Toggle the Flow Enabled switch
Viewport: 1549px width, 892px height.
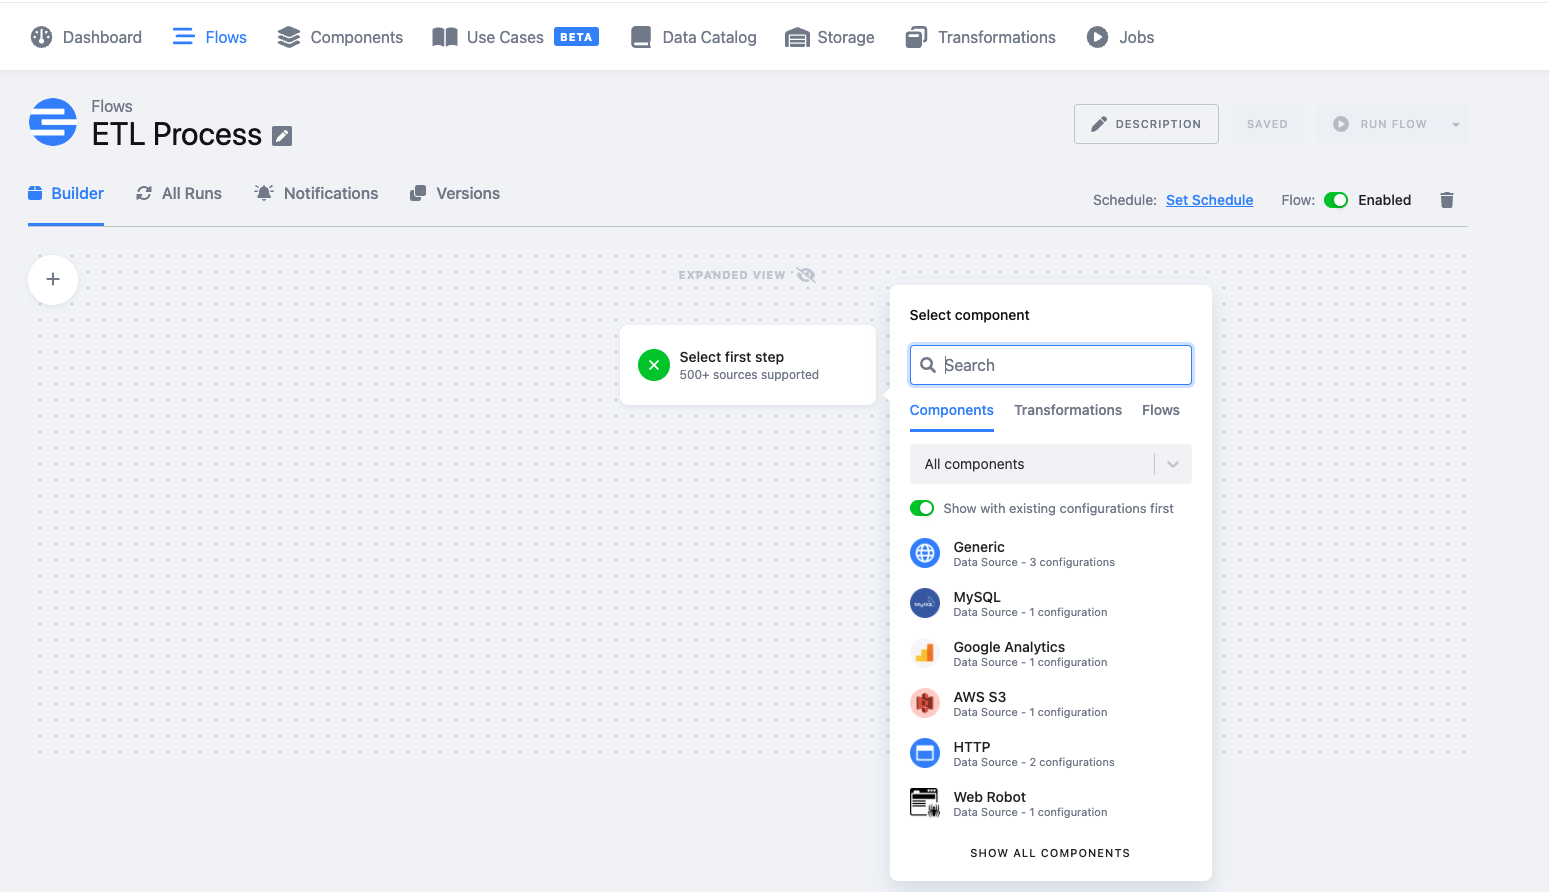1336,200
